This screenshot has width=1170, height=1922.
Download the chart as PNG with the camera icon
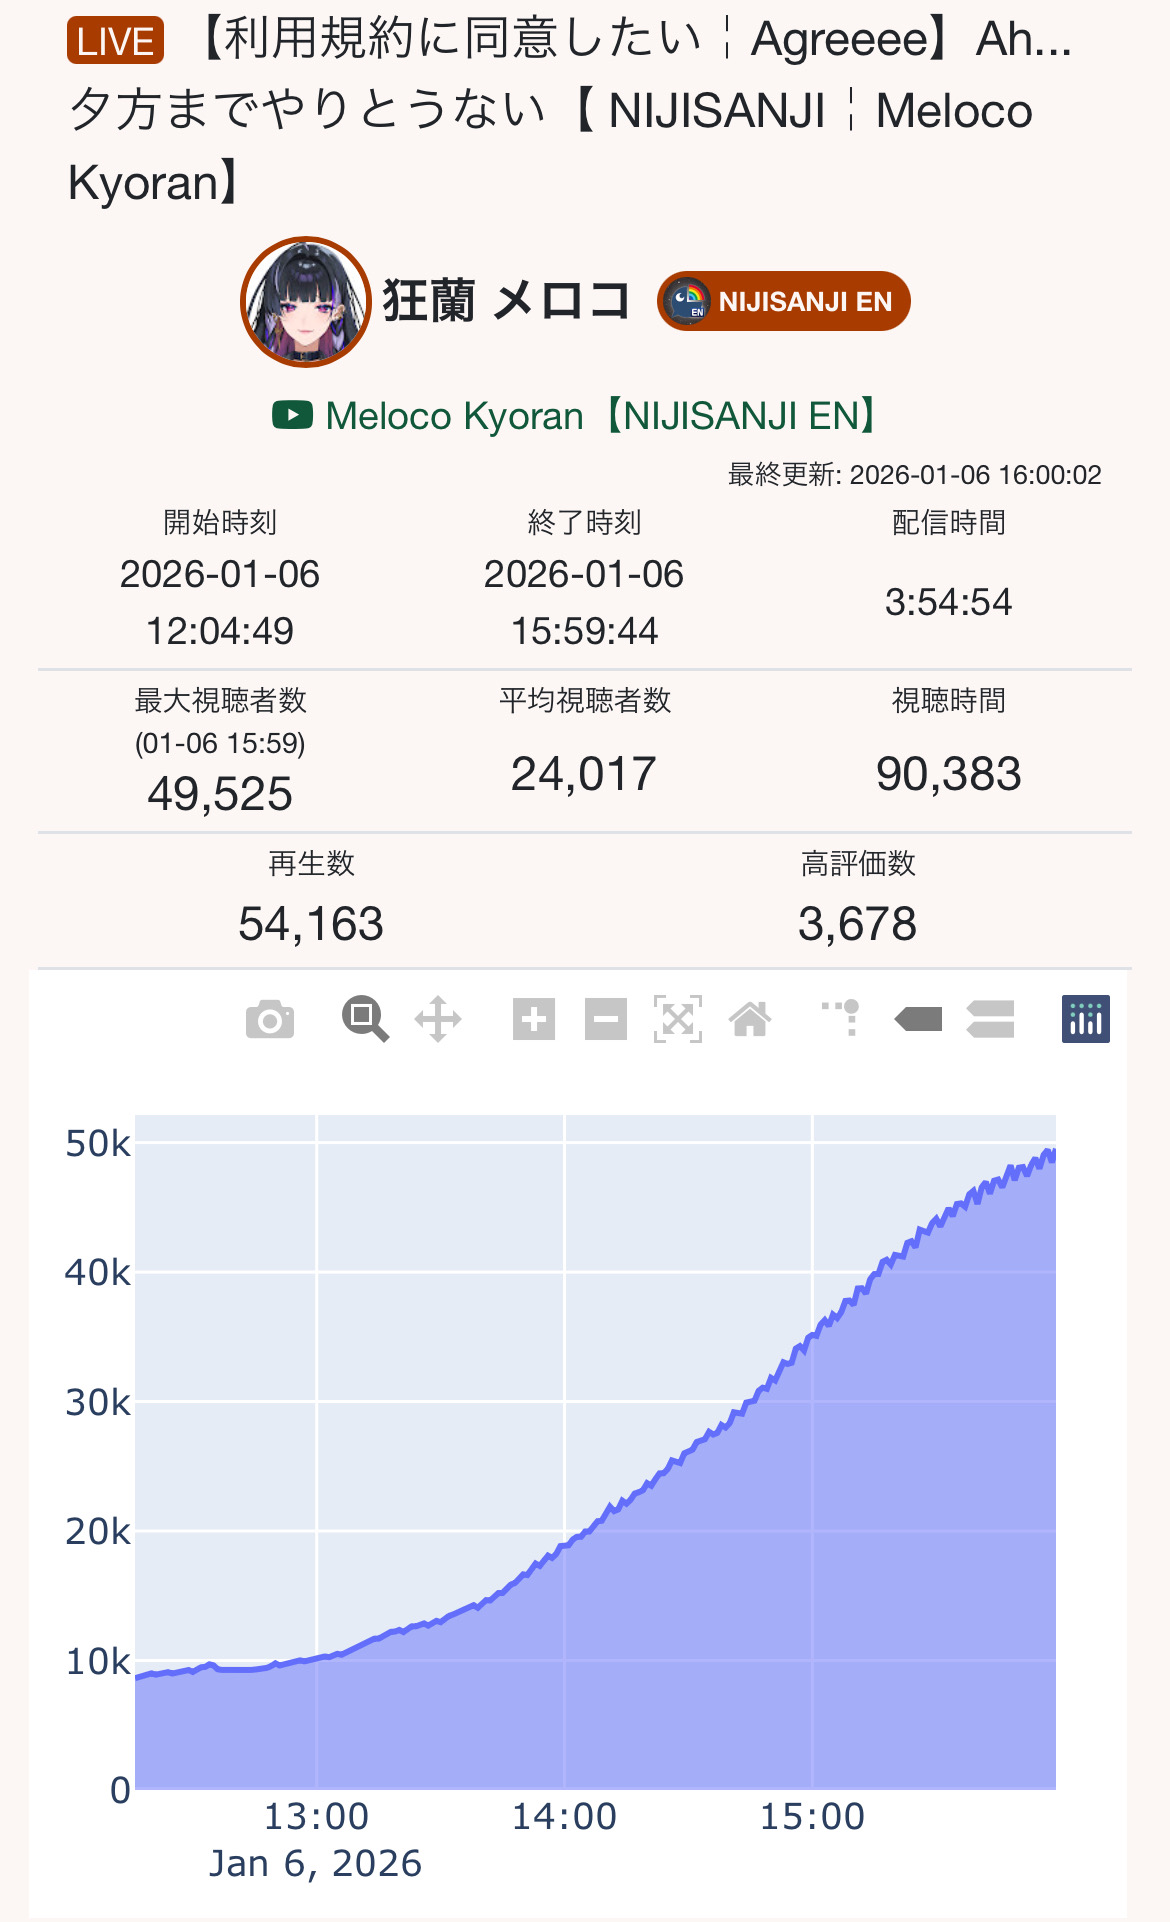point(270,1020)
